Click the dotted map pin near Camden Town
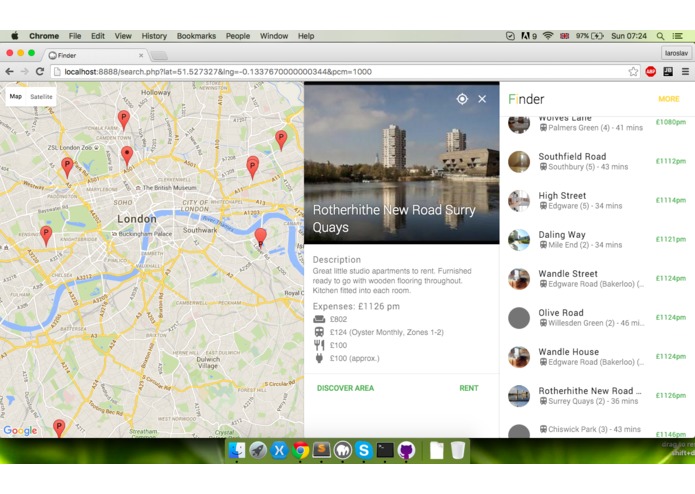 127,156
